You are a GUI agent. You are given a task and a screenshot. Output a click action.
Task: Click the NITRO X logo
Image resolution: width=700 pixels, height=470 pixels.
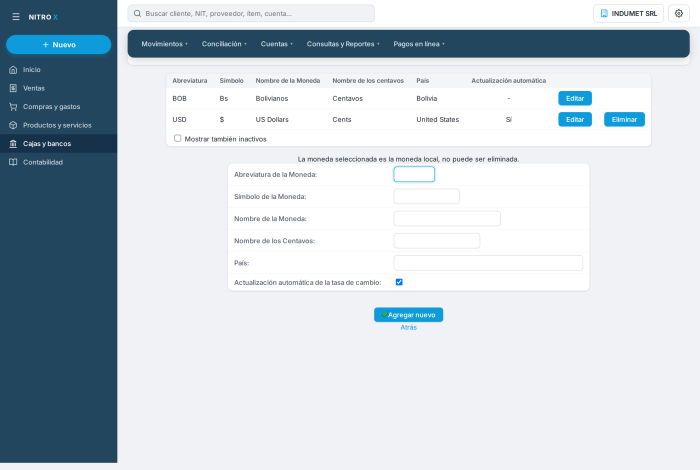coord(43,17)
